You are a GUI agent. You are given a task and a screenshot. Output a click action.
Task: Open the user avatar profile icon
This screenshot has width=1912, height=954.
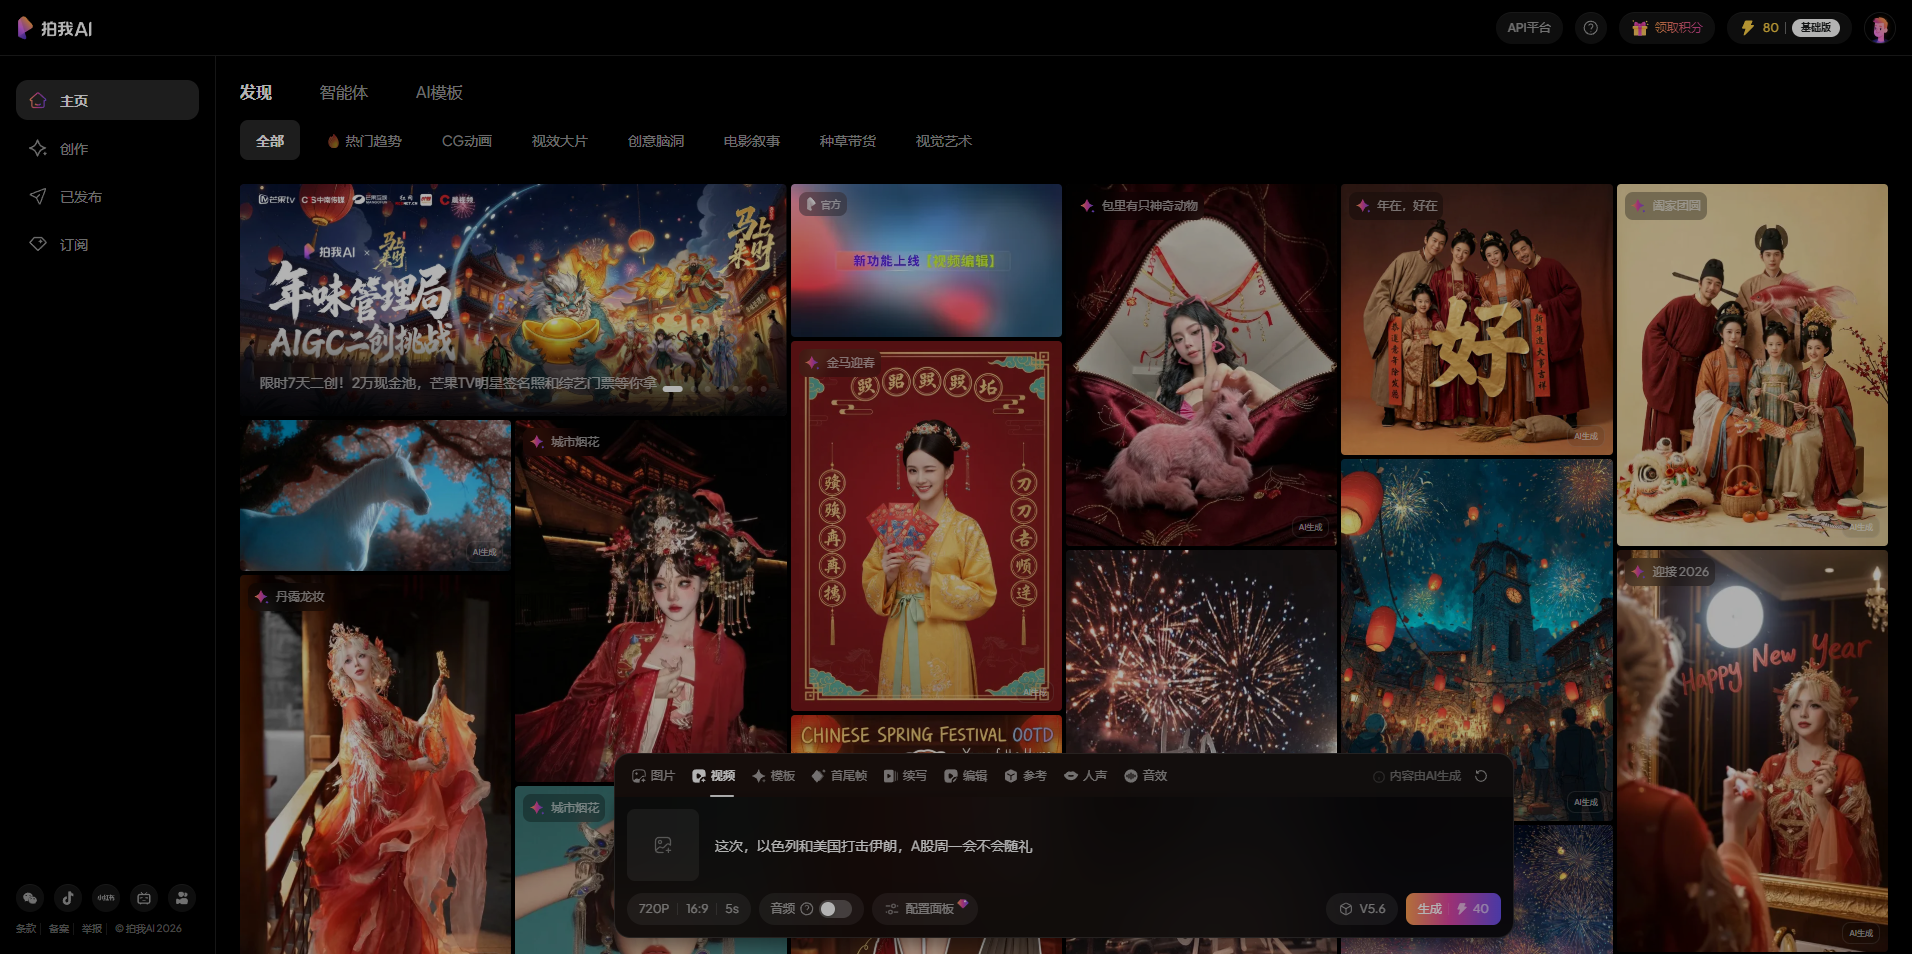[1879, 28]
